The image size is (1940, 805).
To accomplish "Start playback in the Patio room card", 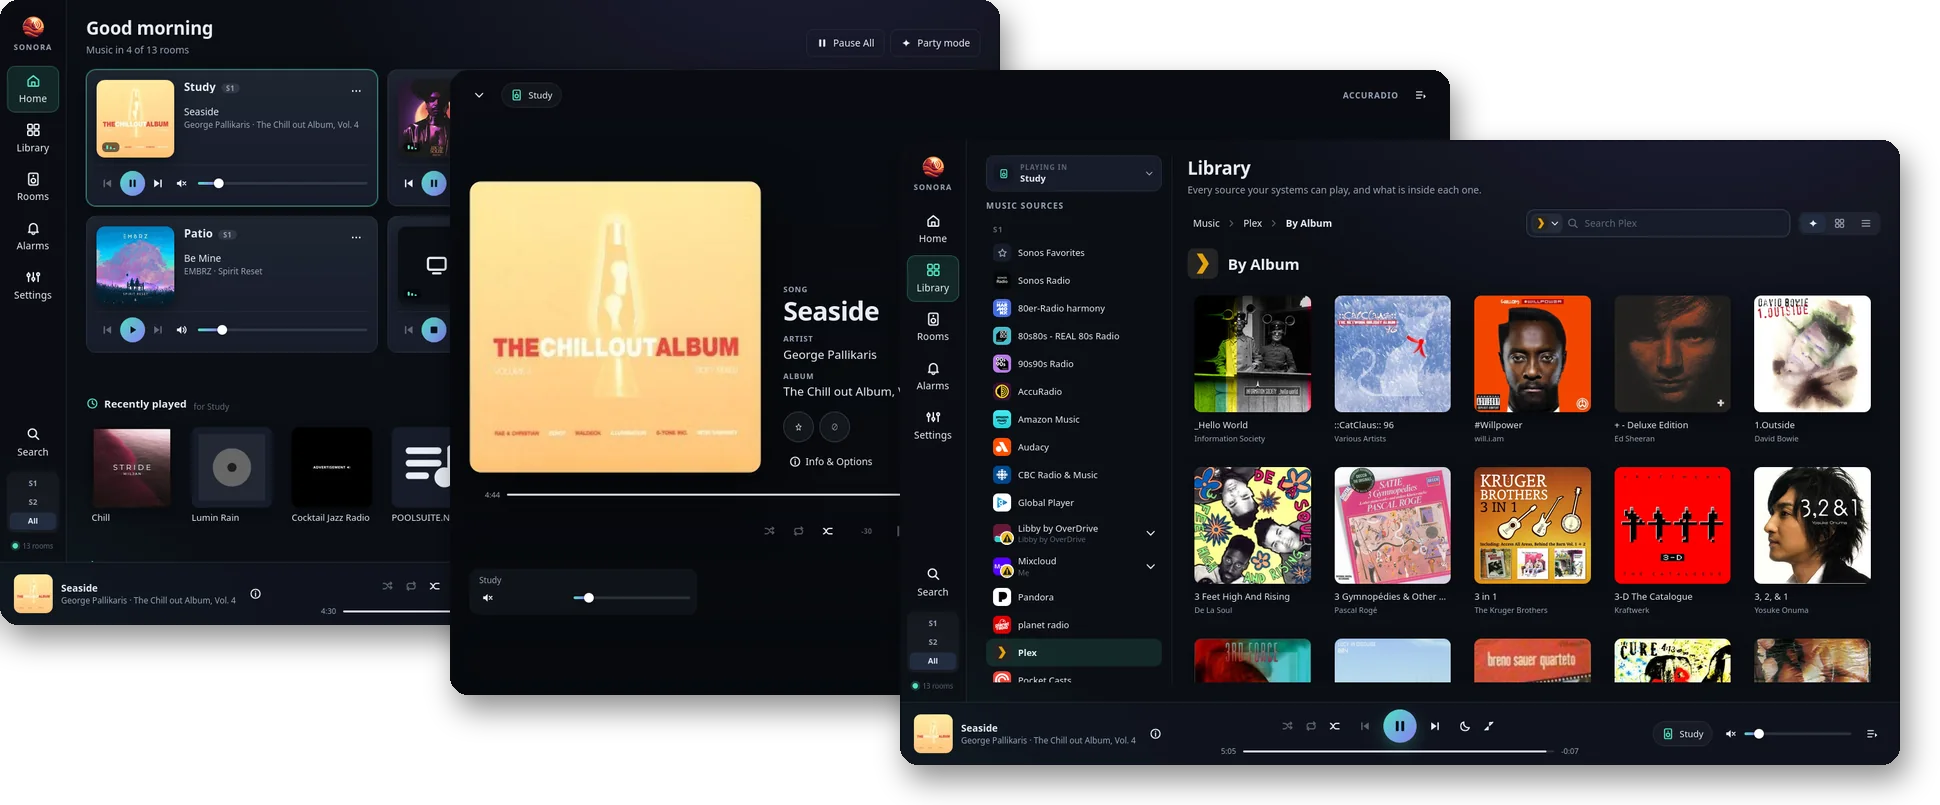I will pyautogui.click(x=132, y=330).
